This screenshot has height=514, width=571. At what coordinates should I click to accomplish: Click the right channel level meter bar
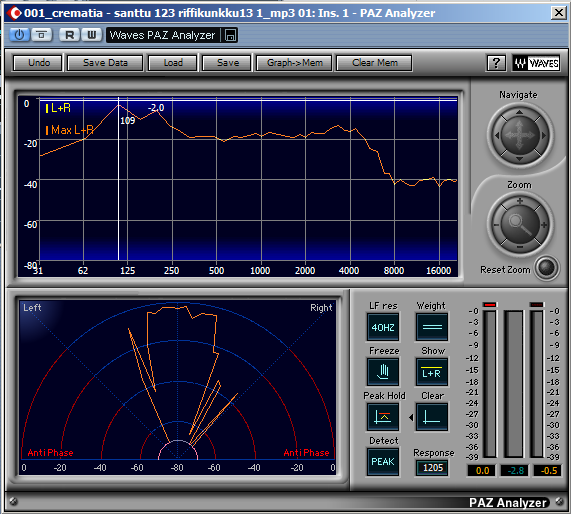point(537,384)
